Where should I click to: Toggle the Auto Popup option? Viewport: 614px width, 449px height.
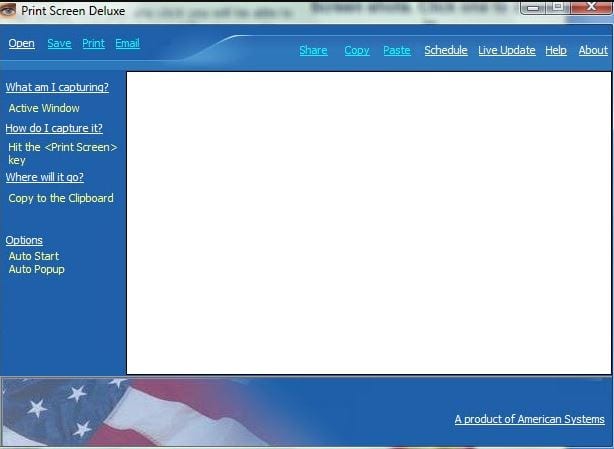[x=36, y=269]
